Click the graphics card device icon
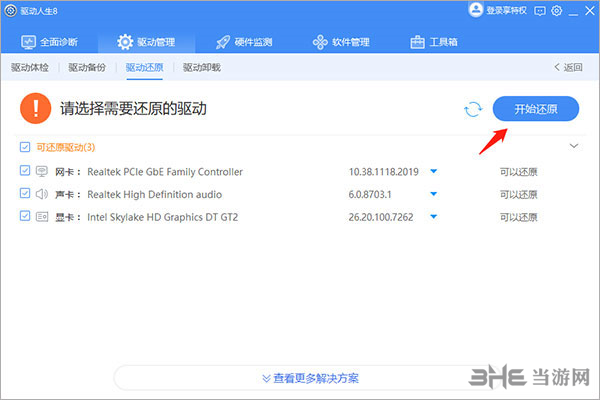This screenshot has width=600, height=400. point(42,217)
